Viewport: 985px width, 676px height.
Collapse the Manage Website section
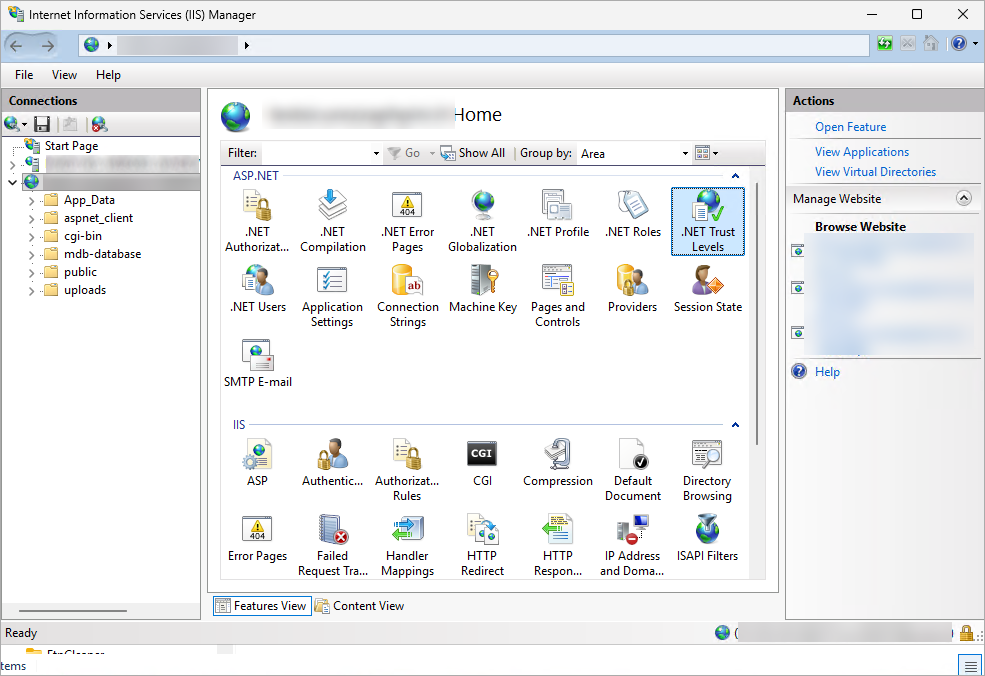click(964, 199)
